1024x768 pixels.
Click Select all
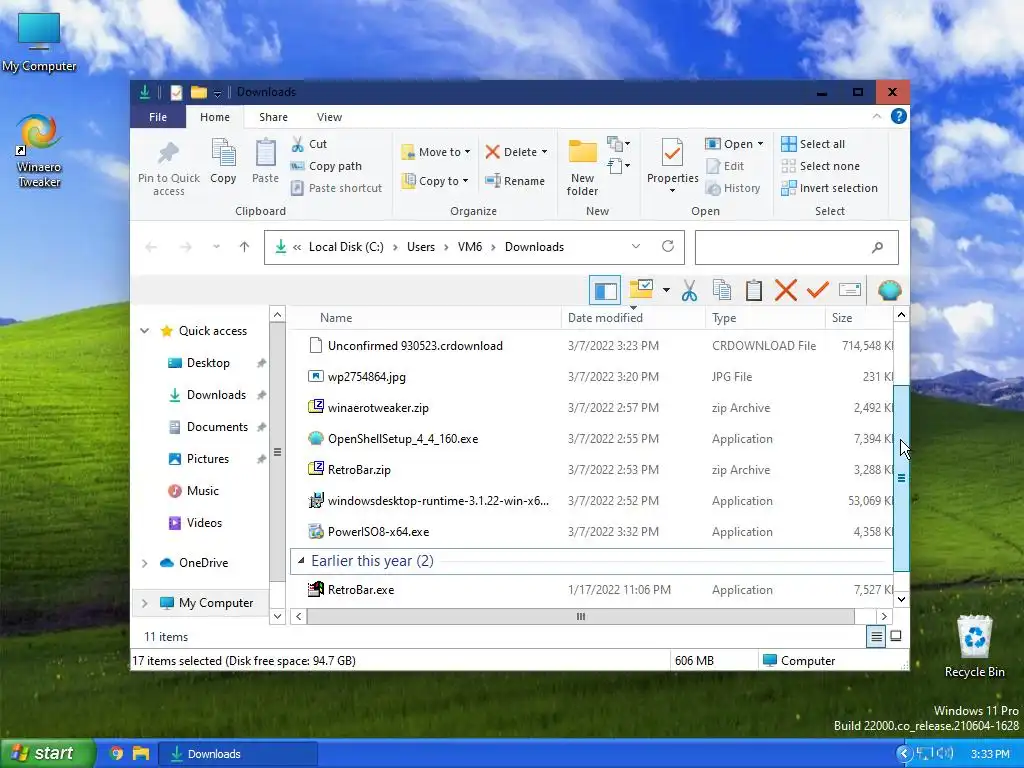click(813, 144)
